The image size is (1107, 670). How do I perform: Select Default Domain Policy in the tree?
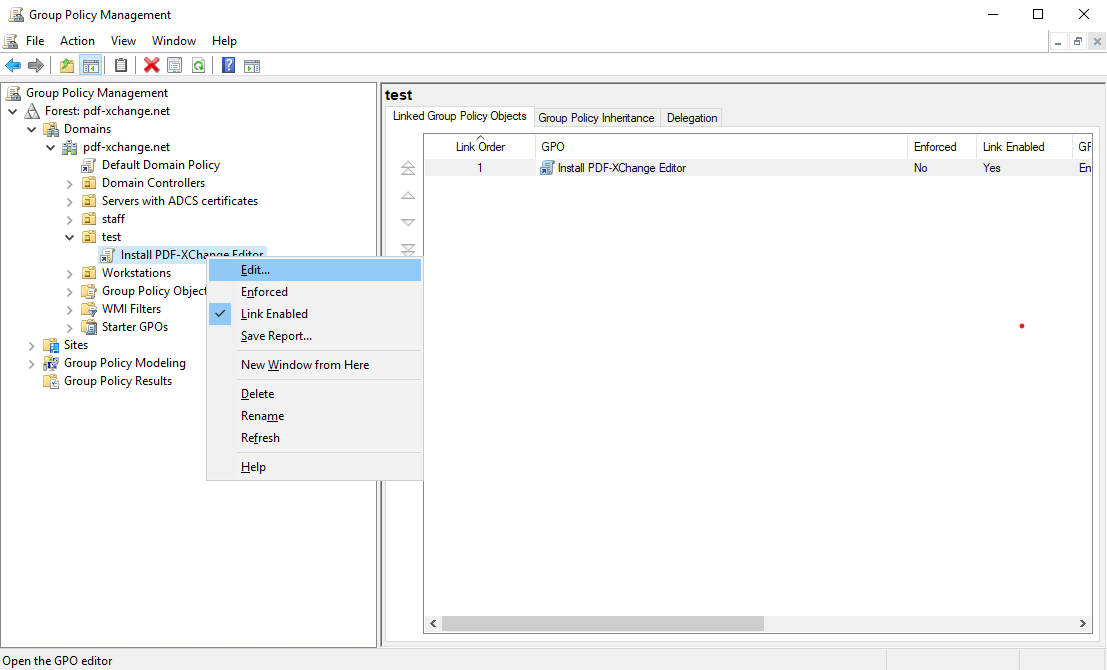coord(160,165)
